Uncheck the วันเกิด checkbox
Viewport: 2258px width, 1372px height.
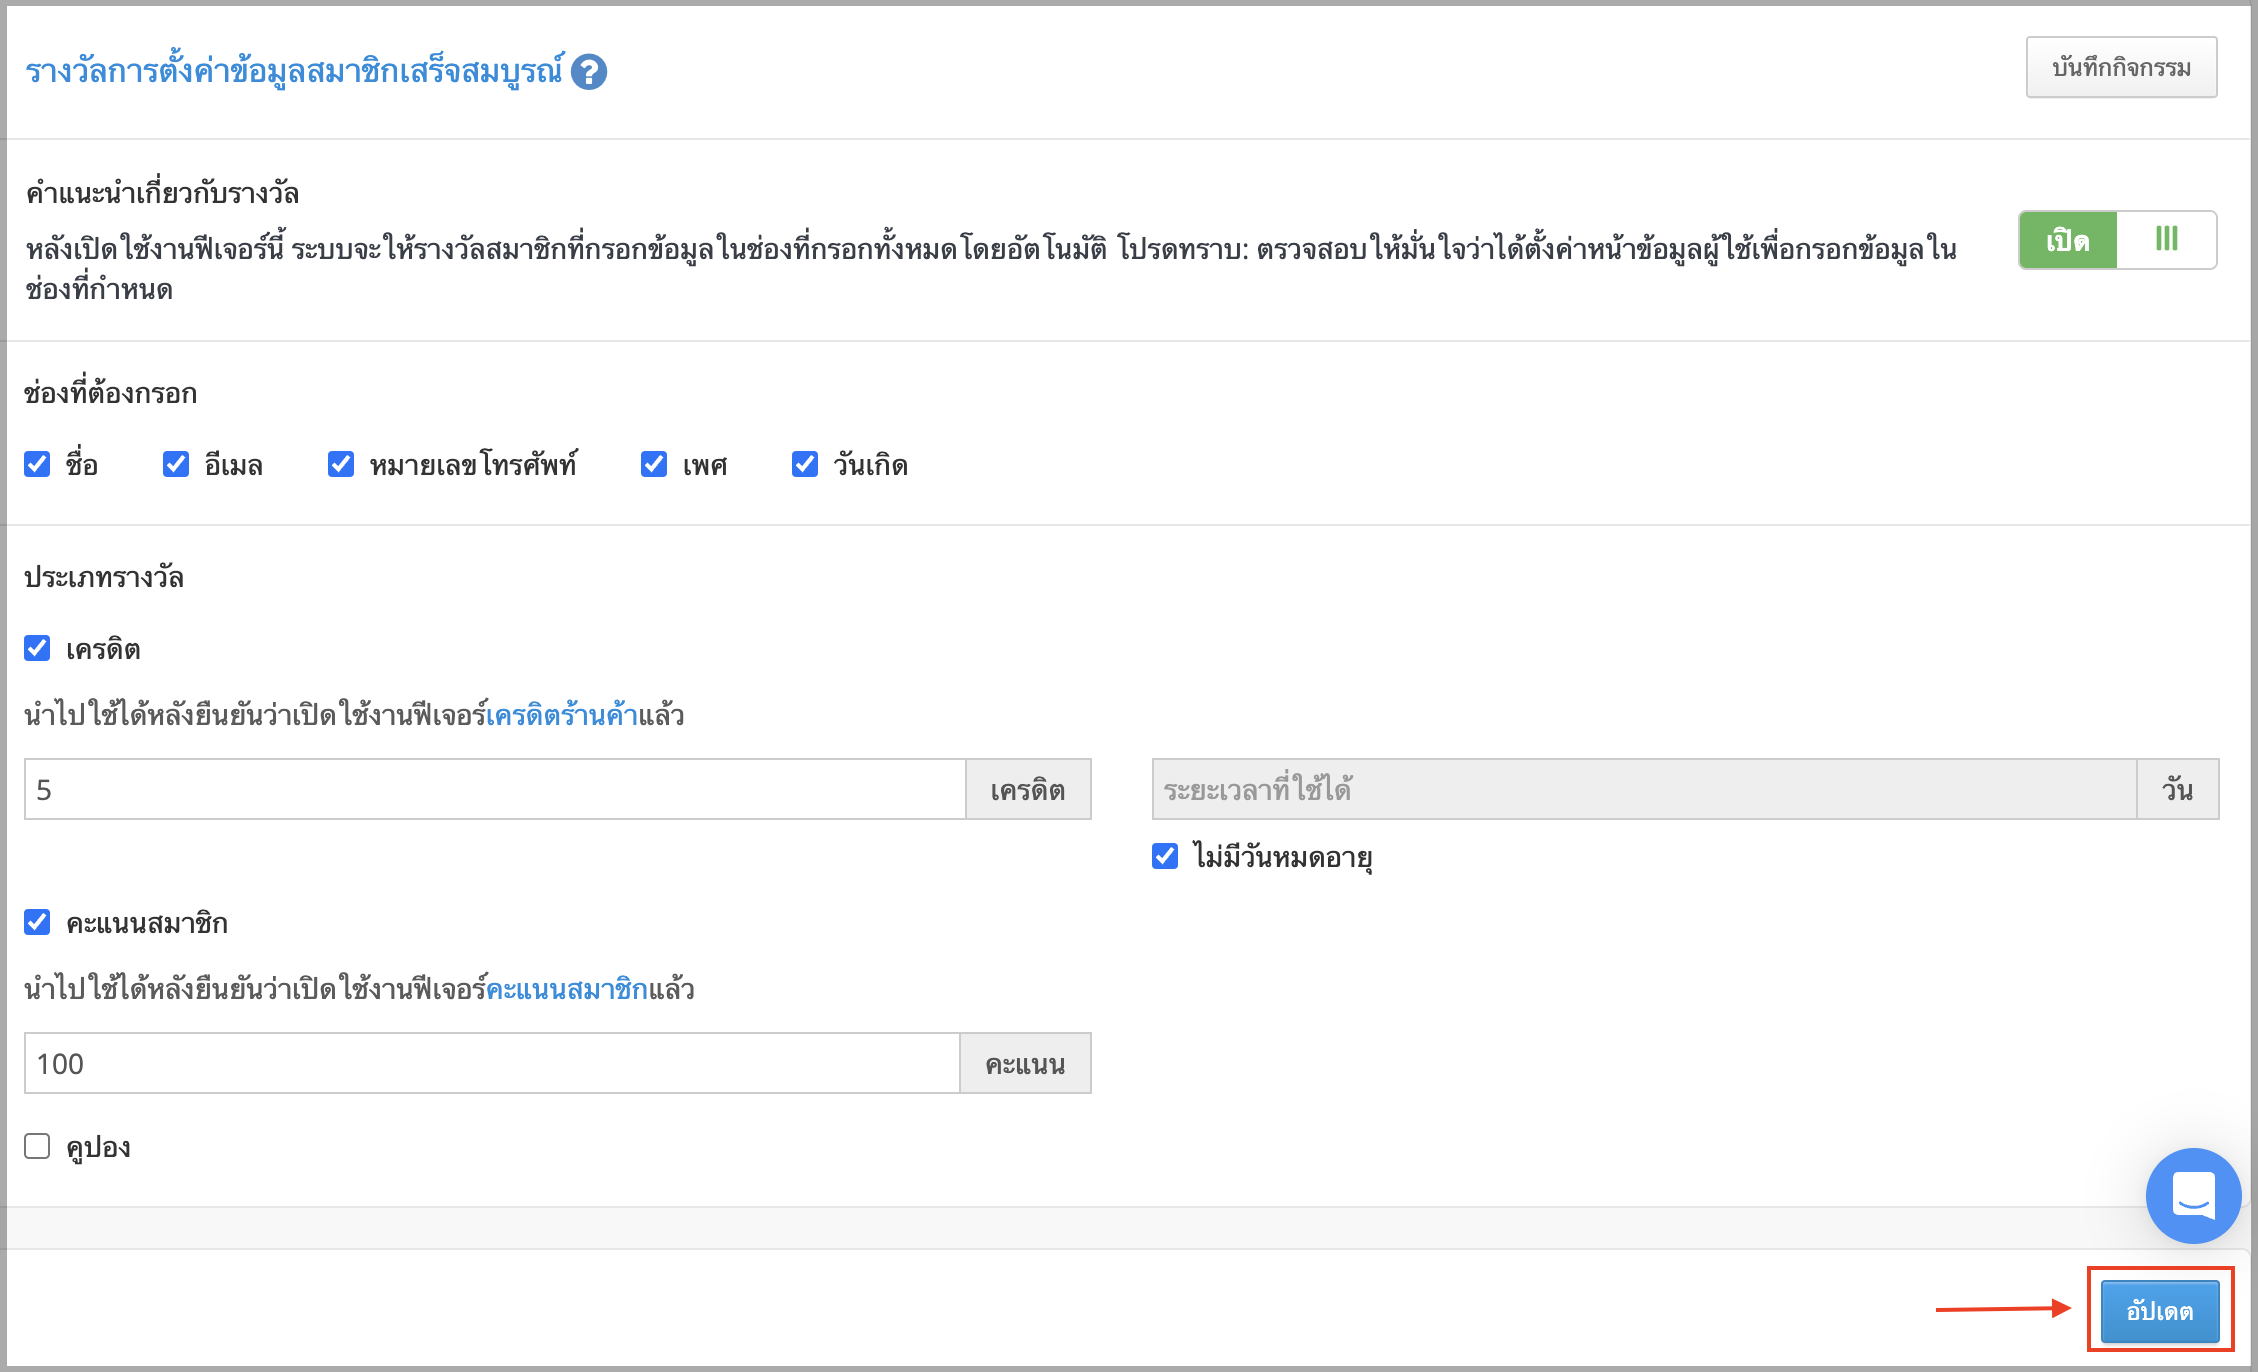(x=805, y=464)
